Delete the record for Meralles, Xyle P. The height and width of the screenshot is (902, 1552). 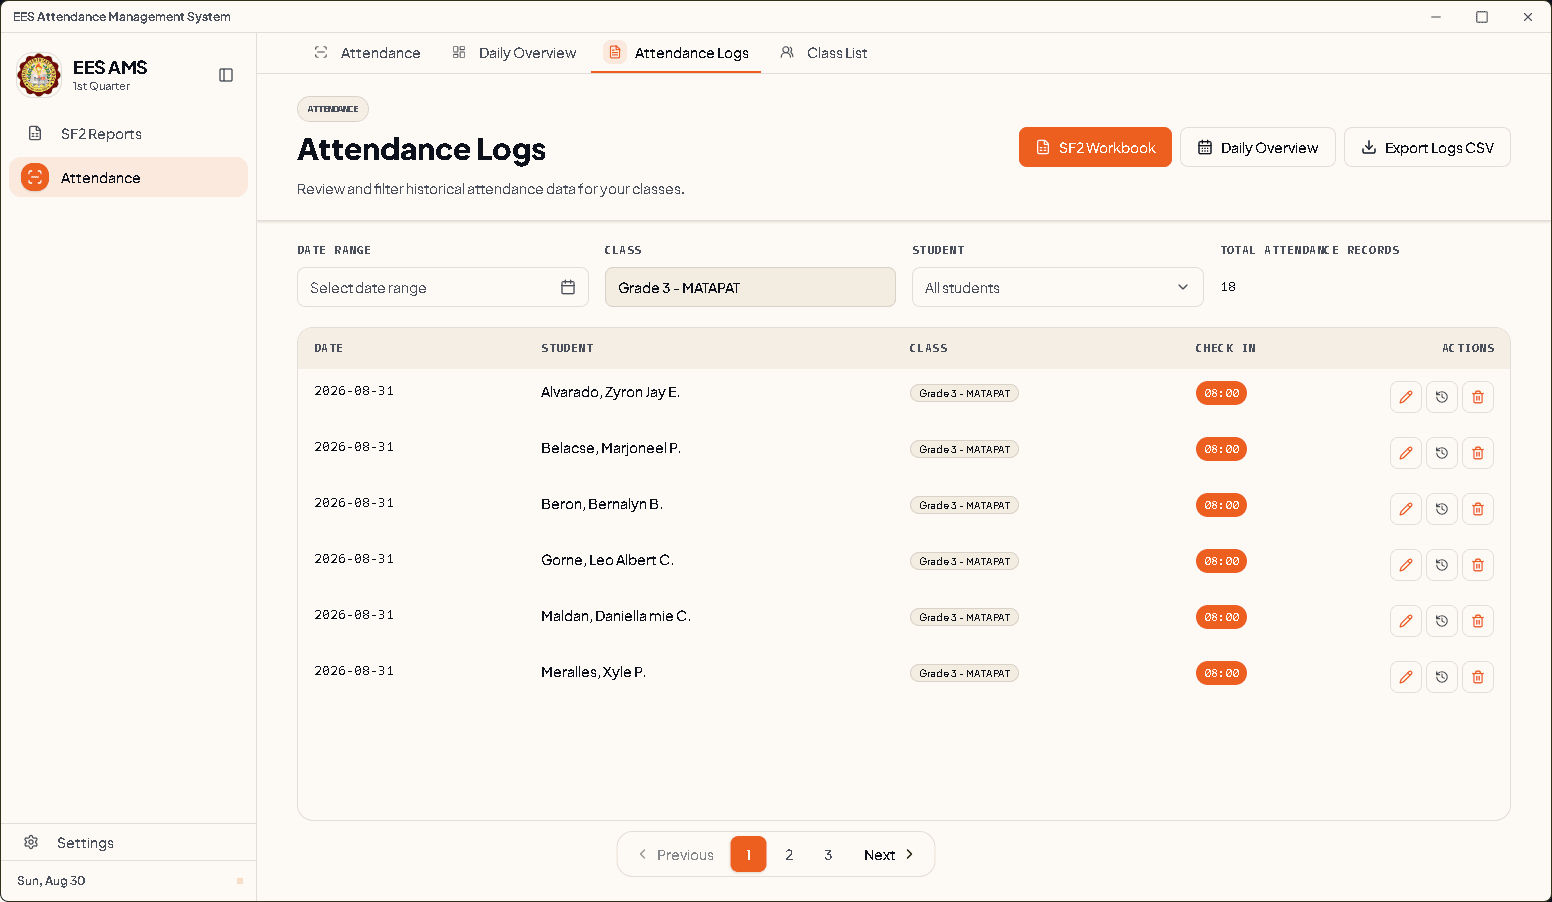pos(1478,677)
